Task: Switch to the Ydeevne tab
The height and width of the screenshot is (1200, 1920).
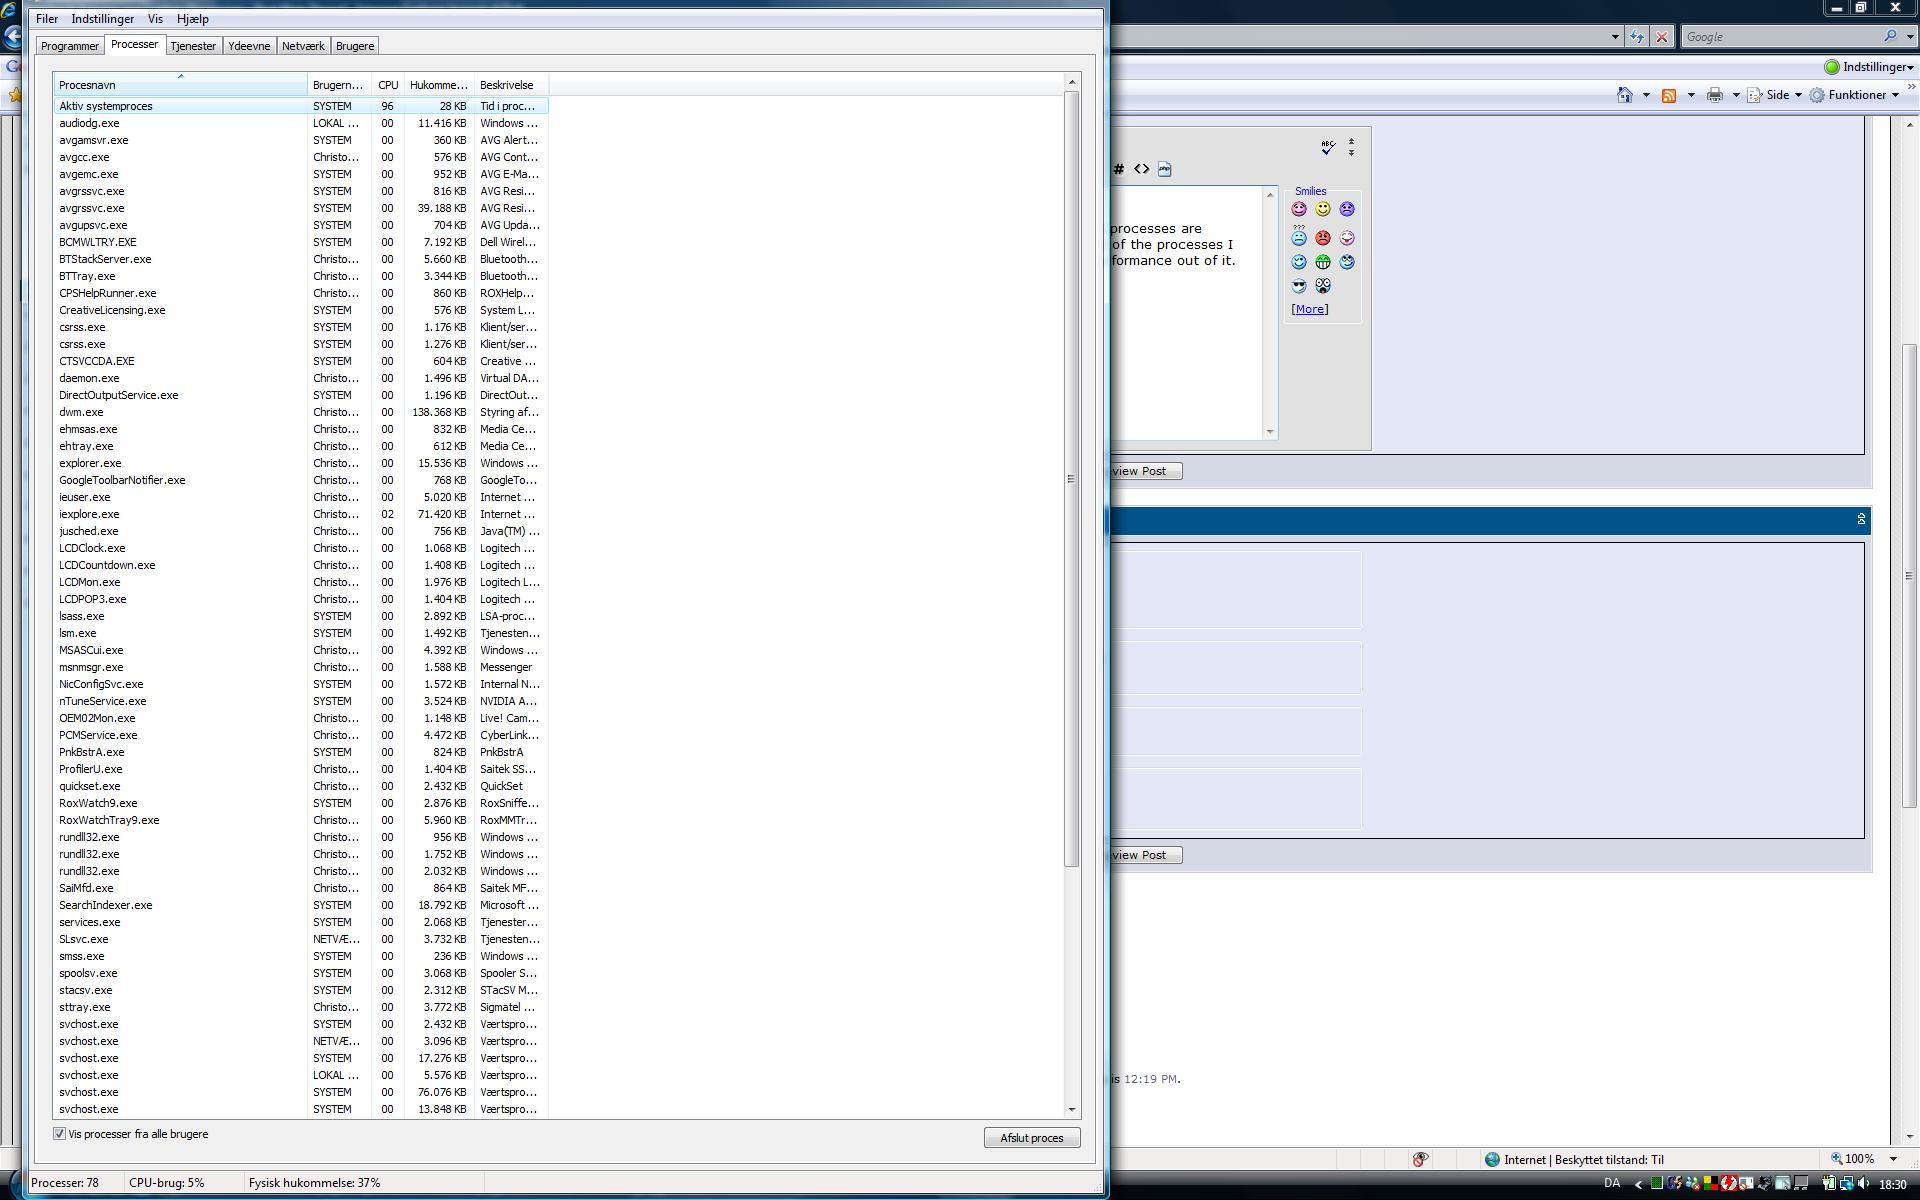Action: coord(249,46)
